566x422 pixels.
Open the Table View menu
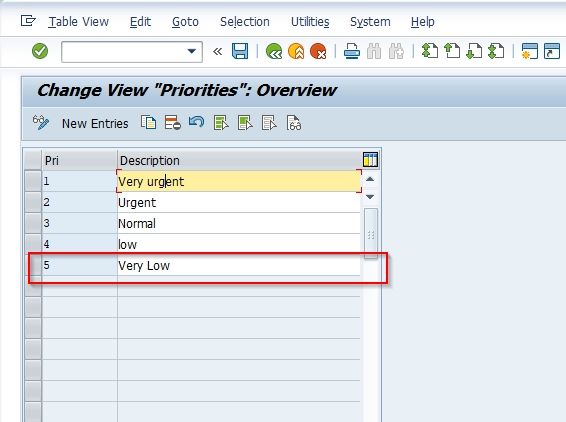tap(79, 22)
